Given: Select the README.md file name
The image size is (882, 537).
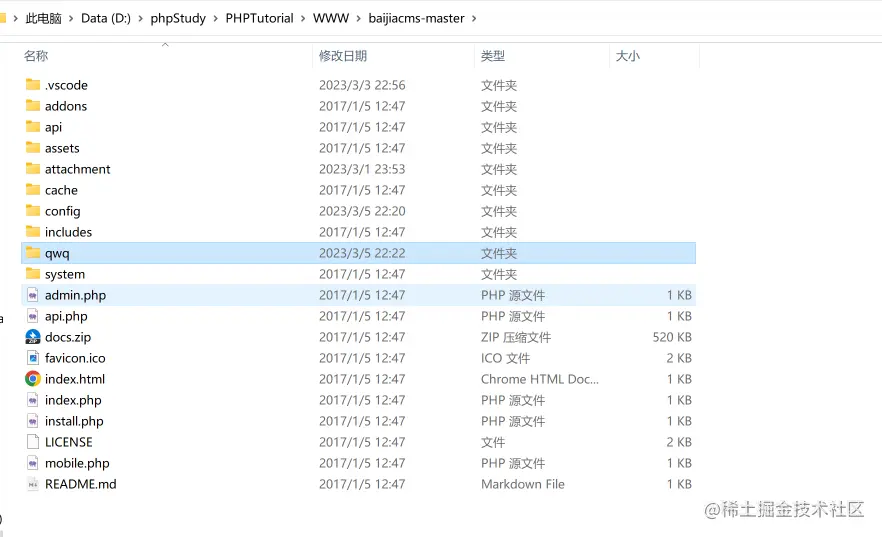Looking at the screenshot, I should 80,484.
